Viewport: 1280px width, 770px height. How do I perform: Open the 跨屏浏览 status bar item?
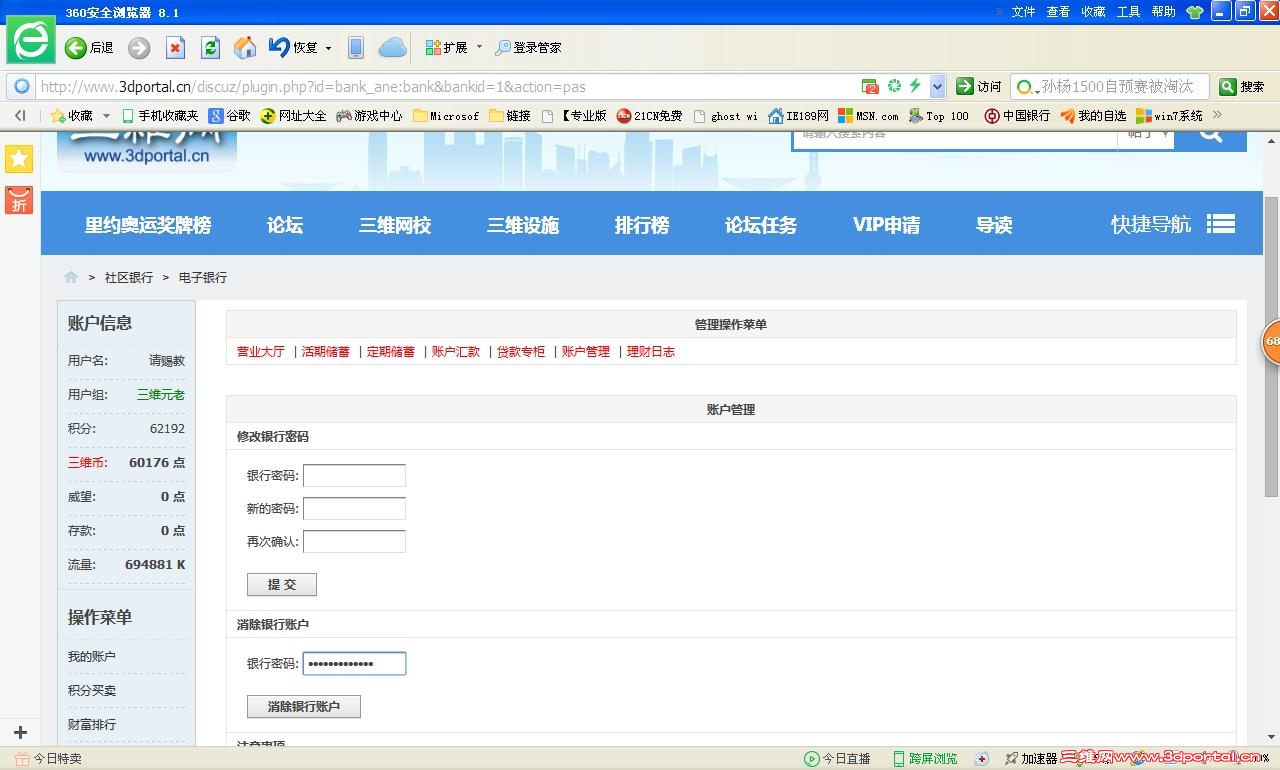pos(924,759)
